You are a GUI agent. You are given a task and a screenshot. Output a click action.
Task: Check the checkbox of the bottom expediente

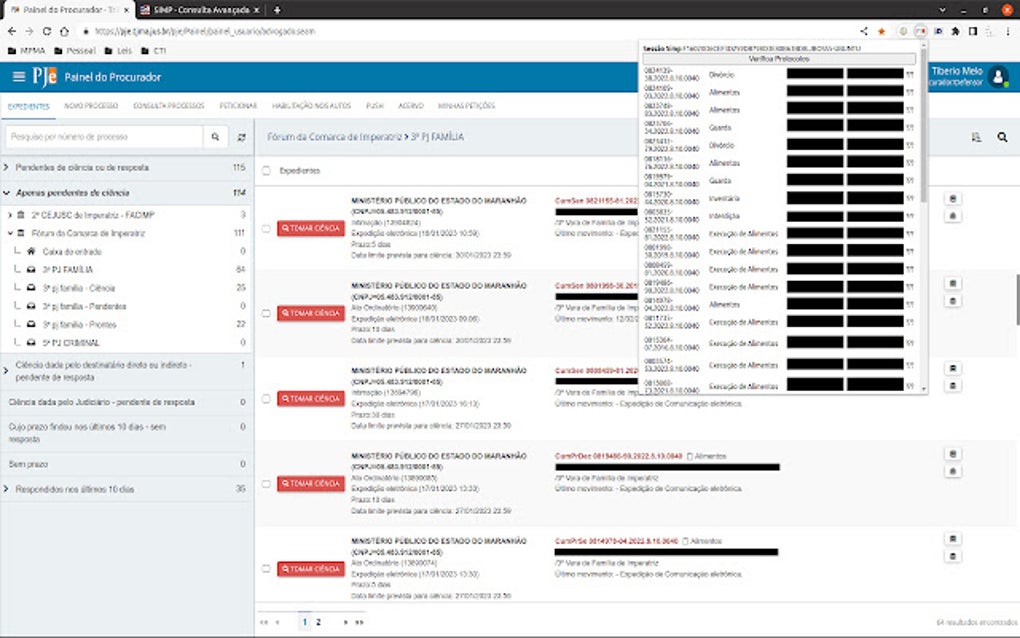tap(264, 569)
